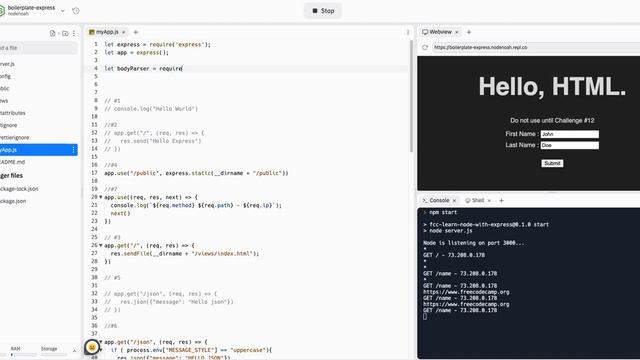Click the Webview URL address bar

(x=535, y=47)
